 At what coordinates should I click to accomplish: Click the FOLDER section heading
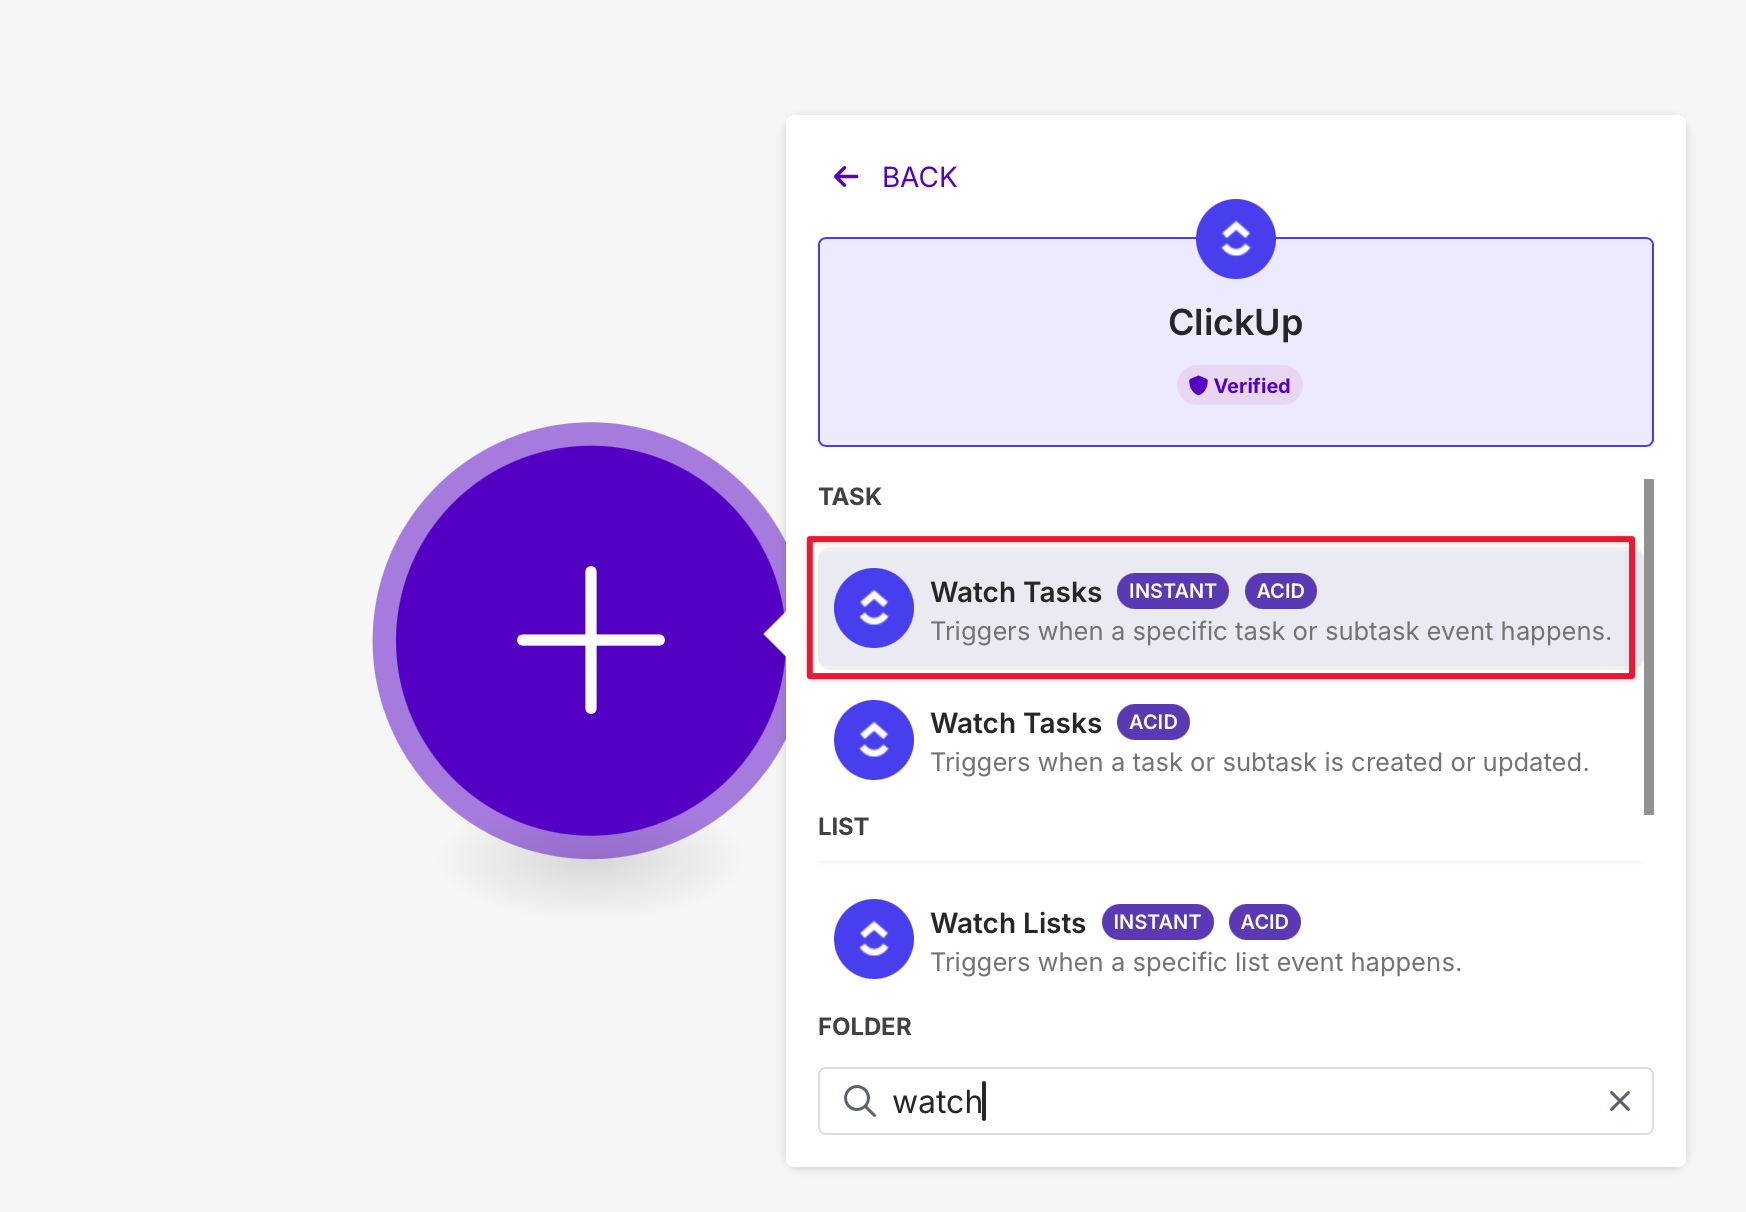865,1027
